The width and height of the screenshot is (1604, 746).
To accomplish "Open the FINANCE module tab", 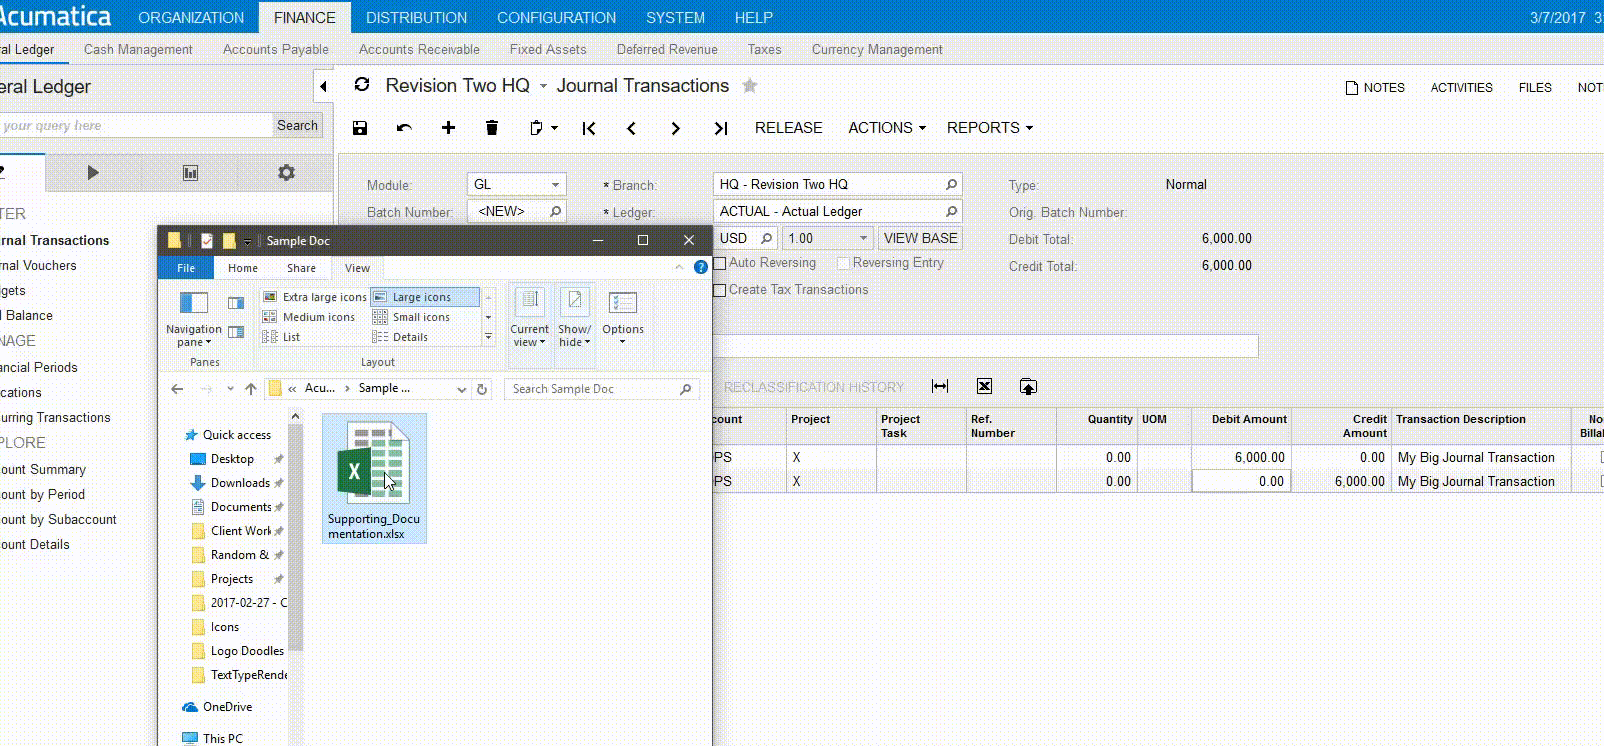I will pyautogui.click(x=305, y=17).
